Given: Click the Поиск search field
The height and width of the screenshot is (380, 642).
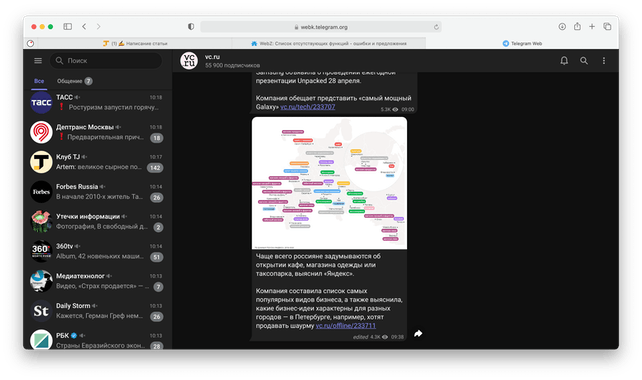Looking at the screenshot, I should click(106, 61).
